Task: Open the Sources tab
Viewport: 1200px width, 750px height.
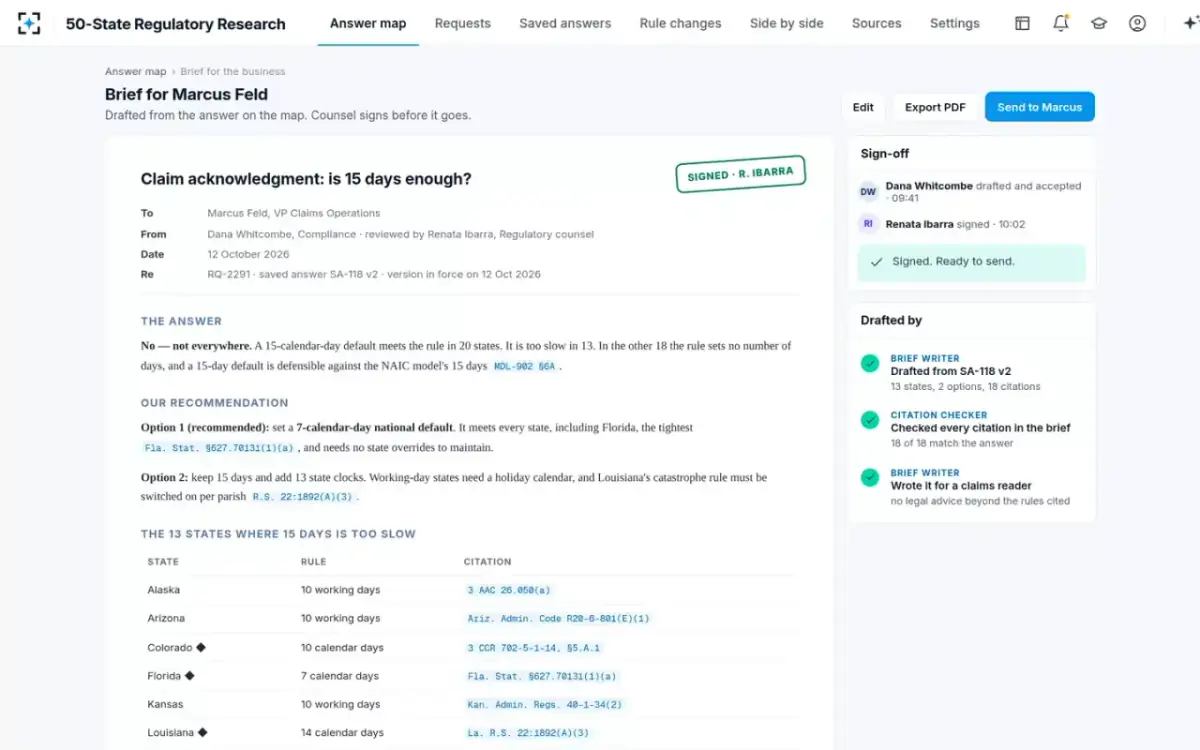Action: [x=877, y=23]
